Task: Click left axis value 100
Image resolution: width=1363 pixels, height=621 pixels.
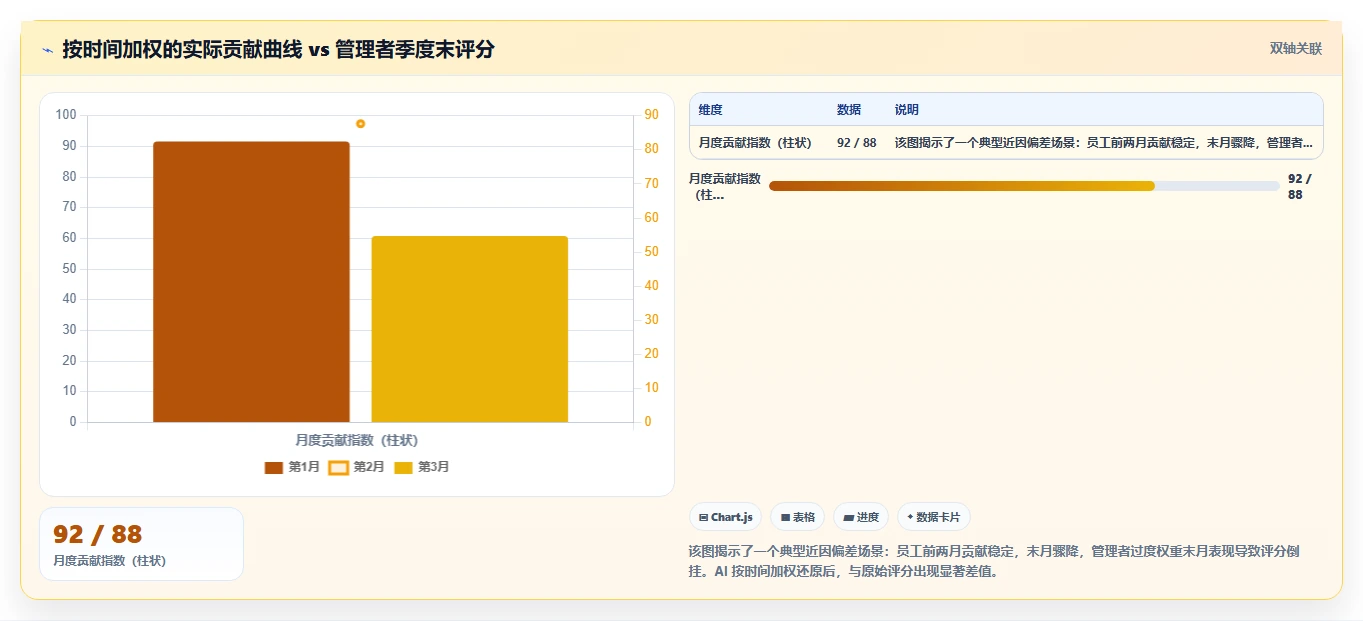Action: pyautogui.click(x=66, y=115)
